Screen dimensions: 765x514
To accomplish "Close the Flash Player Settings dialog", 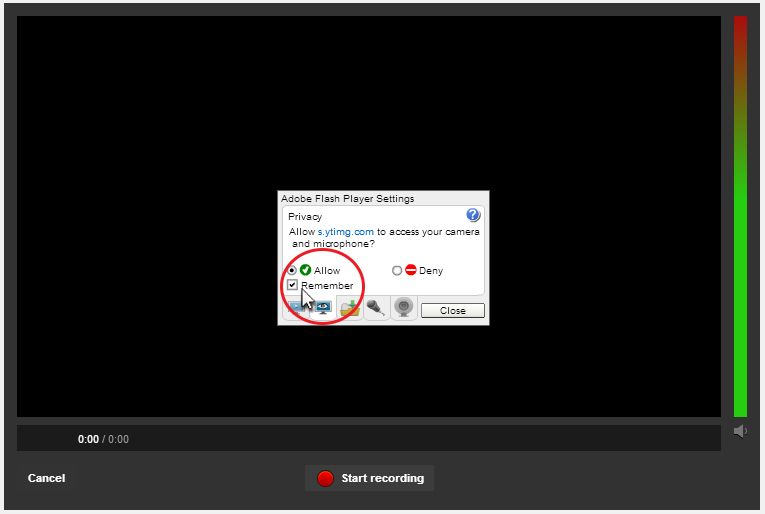I will pos(453,311).
